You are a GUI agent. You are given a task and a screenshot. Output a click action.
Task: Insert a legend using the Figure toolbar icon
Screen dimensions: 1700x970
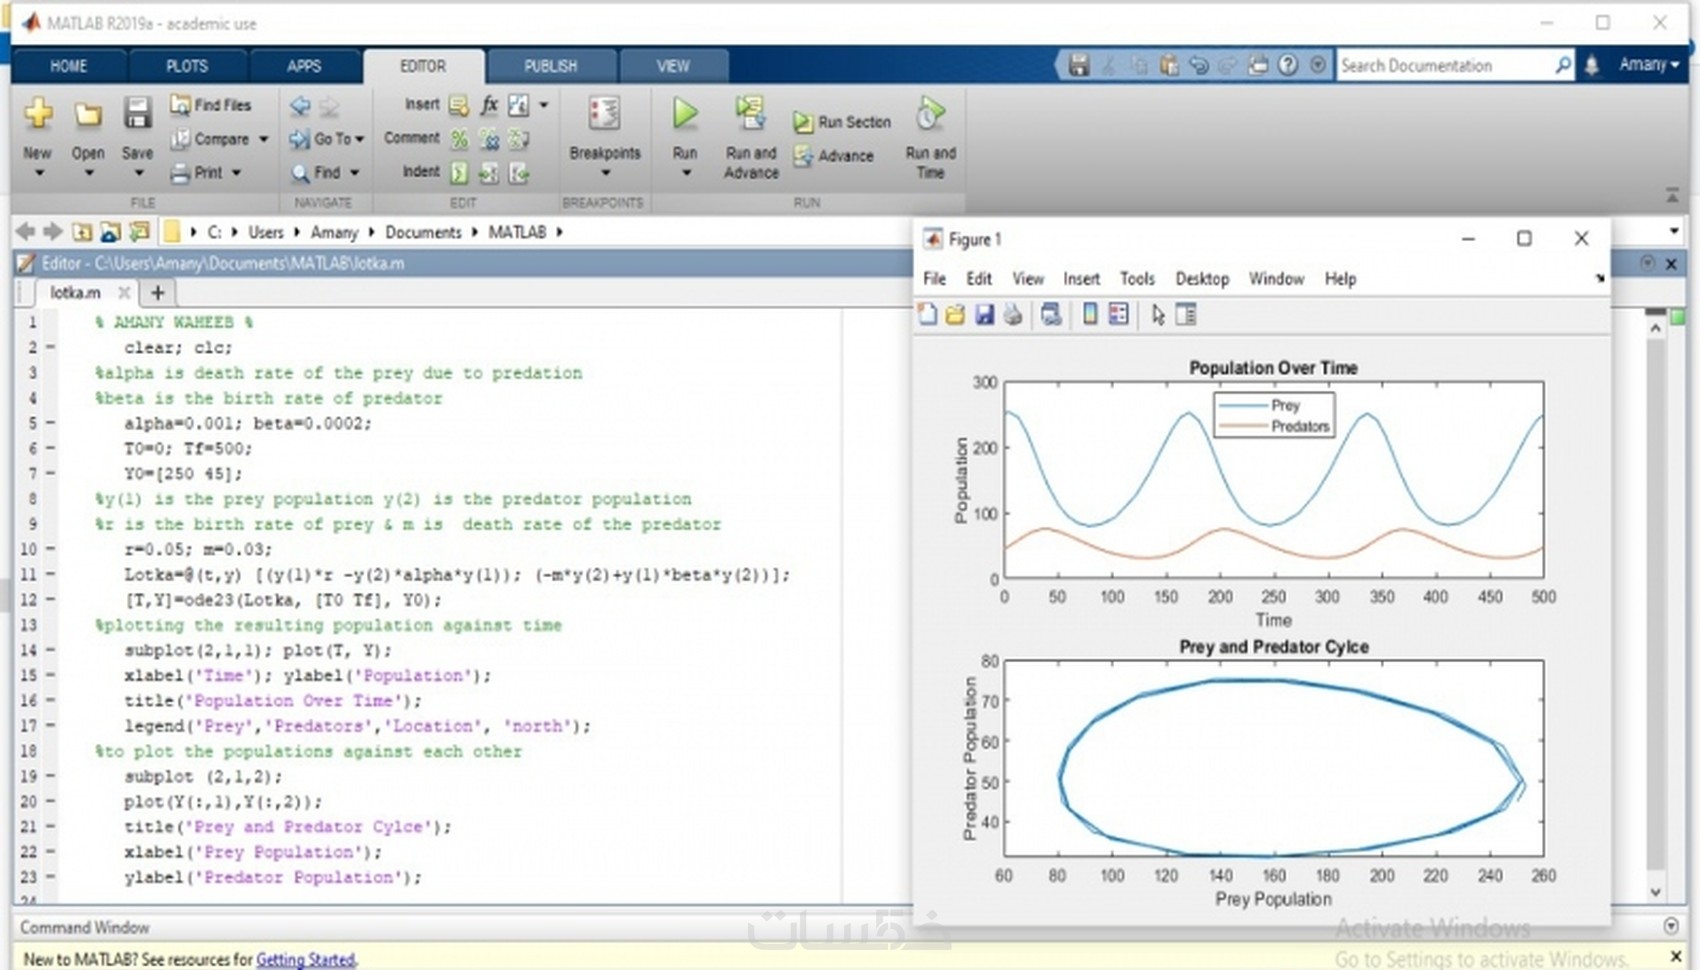coord(1117,314)
